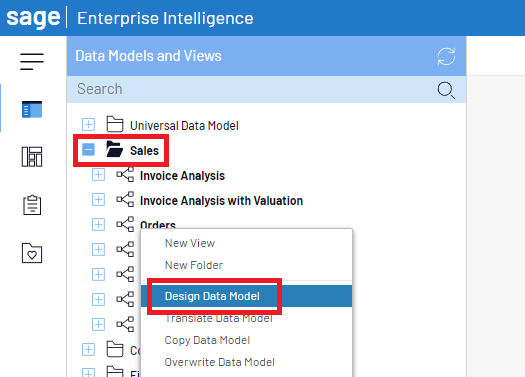This screenshot has width=525, height=377.
Task: Click the Orders data model icon
Action: coord(125,224)
